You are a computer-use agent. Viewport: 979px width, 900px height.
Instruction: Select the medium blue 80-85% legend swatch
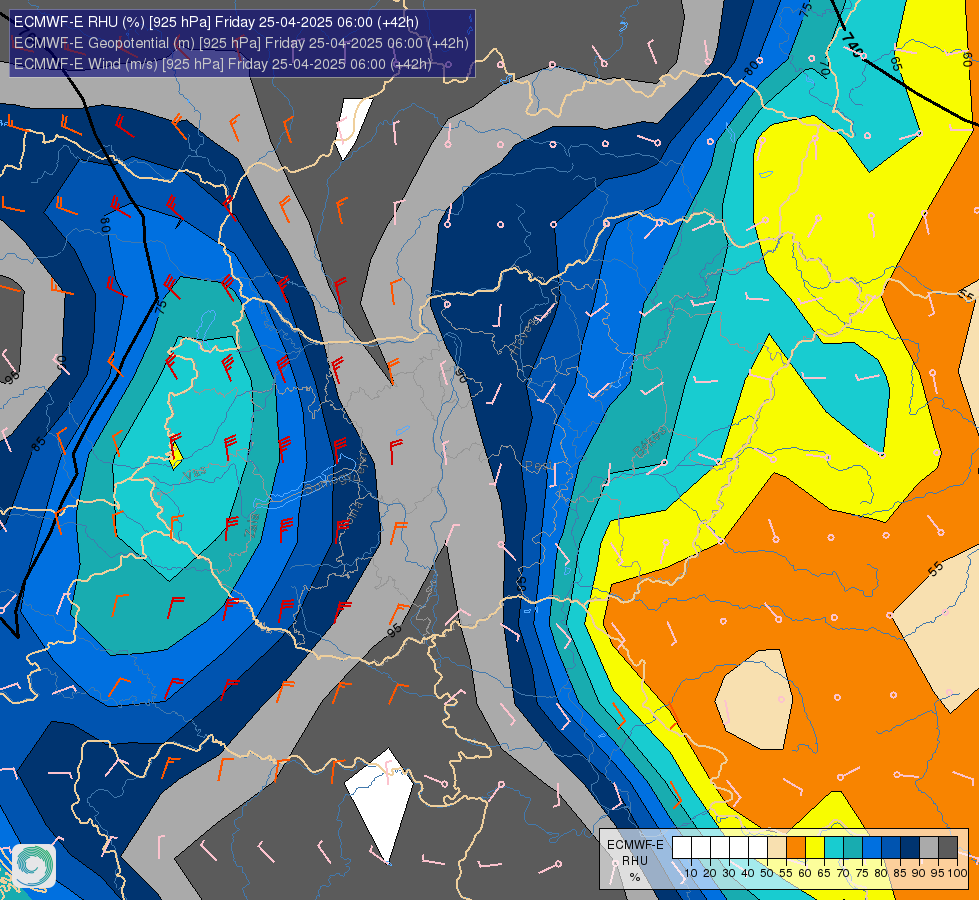(x=891, y=847)
